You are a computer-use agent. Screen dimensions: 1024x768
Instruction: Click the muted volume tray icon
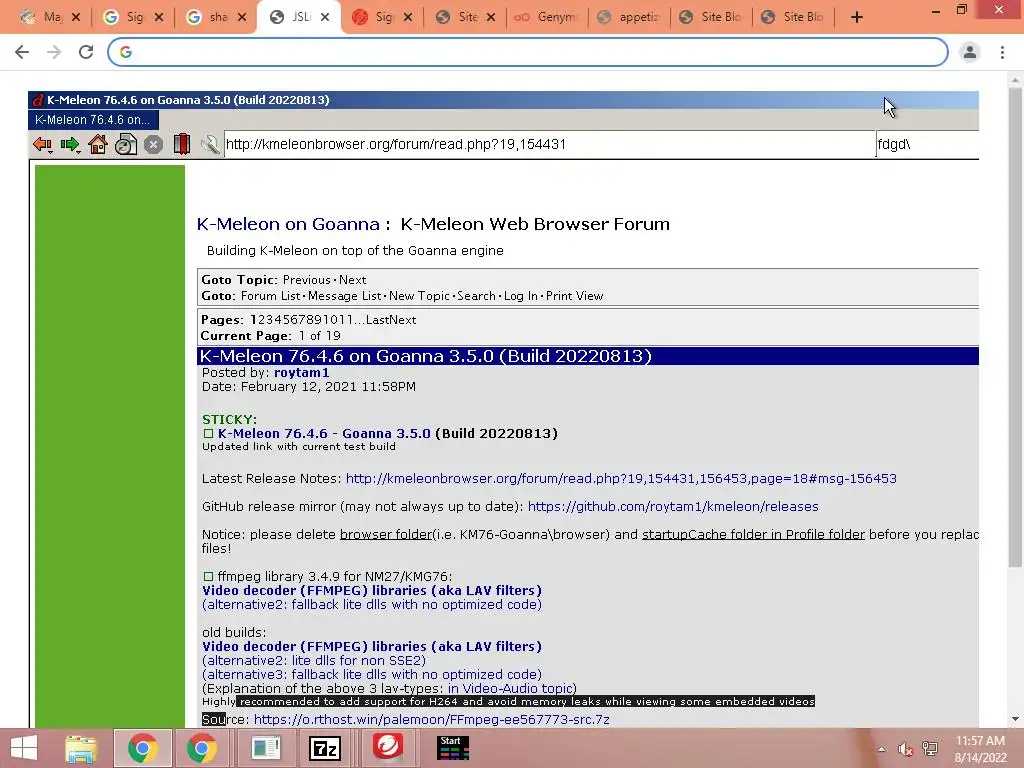[x=905, y=750]
